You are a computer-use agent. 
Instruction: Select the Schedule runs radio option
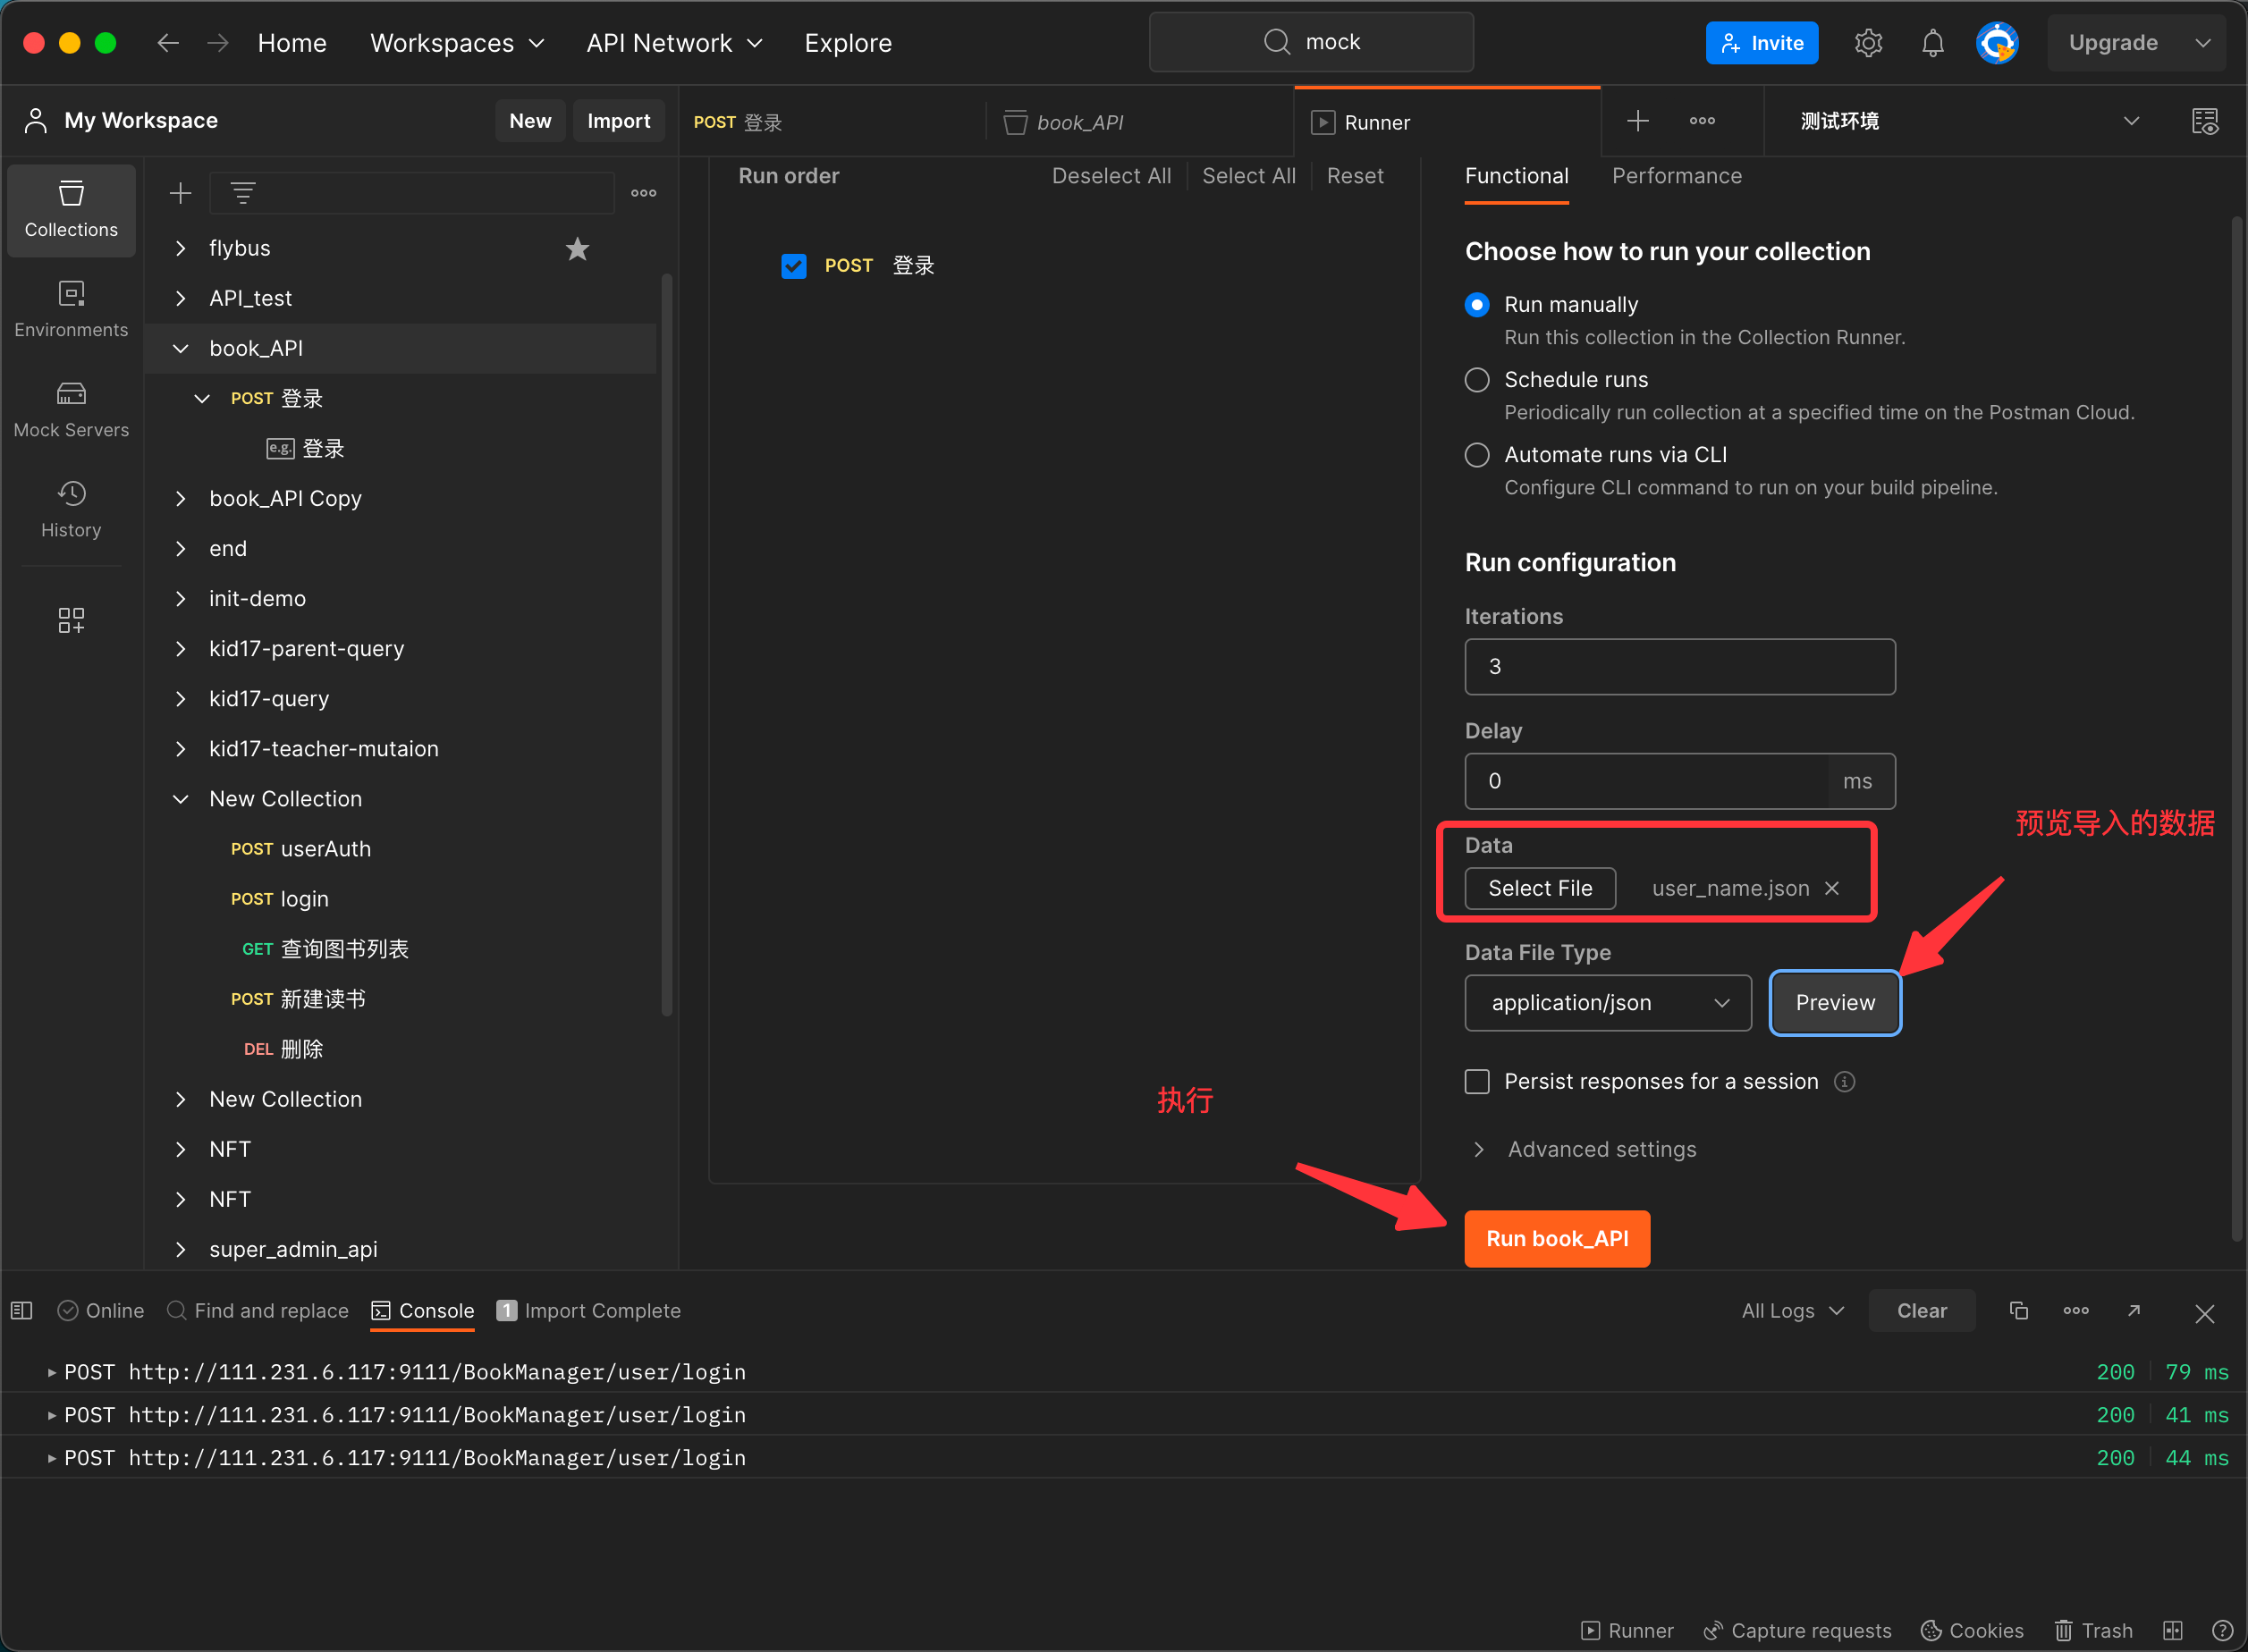point(1477,380)
